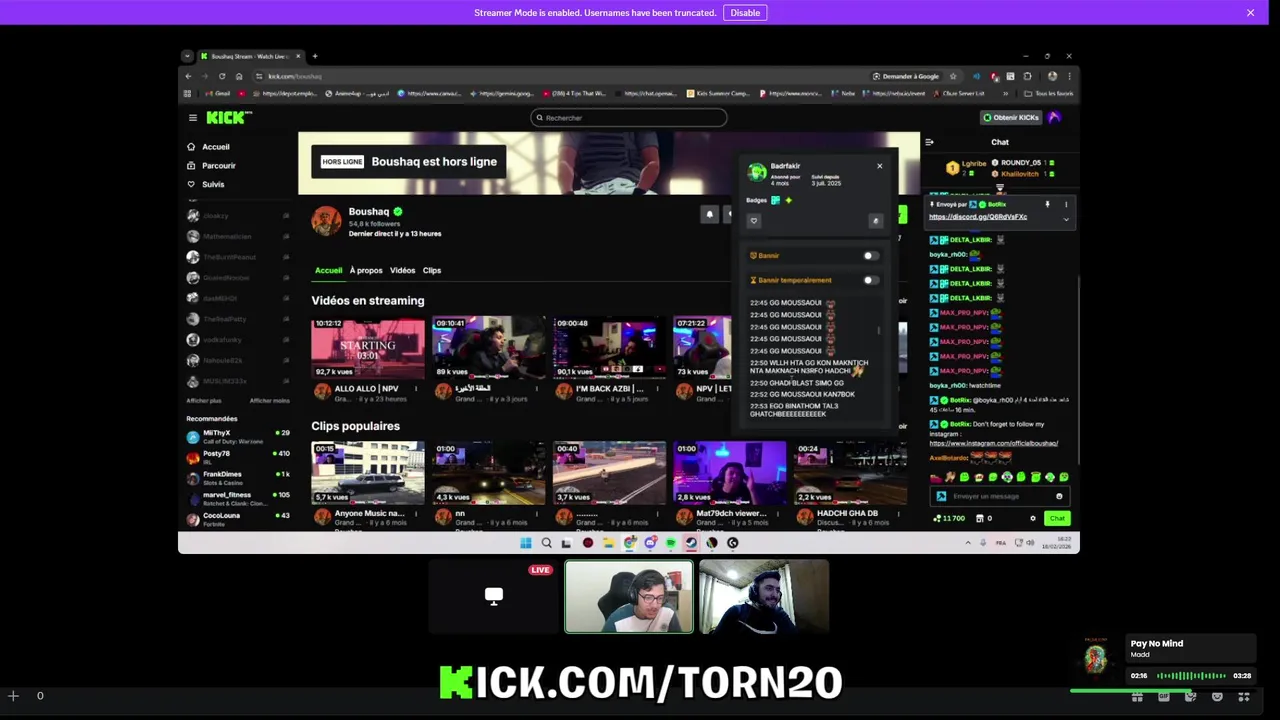Screen dimensions: 1280x720
Task: Click the Envoyer un message chat input
Action: [x=1000, y=496]
